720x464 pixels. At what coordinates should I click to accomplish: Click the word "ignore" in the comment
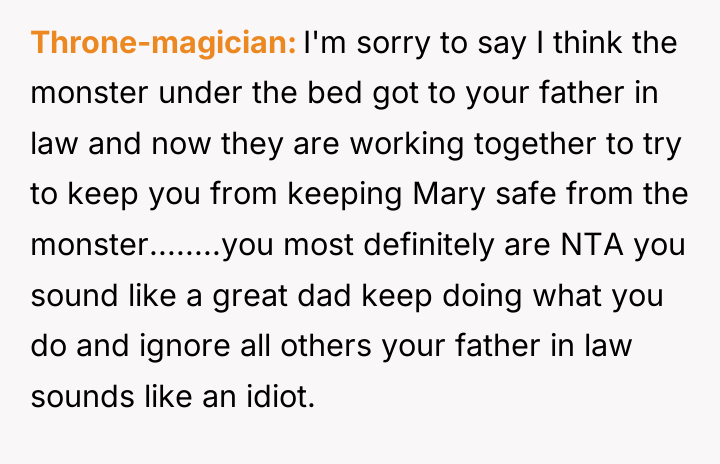coord(185,347)
